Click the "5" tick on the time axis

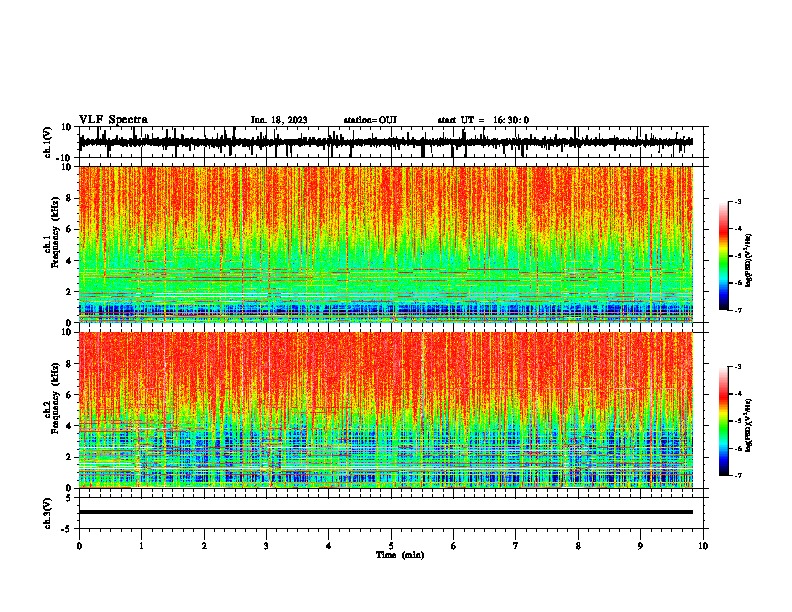pyautogui.click(x=391, y=546)
